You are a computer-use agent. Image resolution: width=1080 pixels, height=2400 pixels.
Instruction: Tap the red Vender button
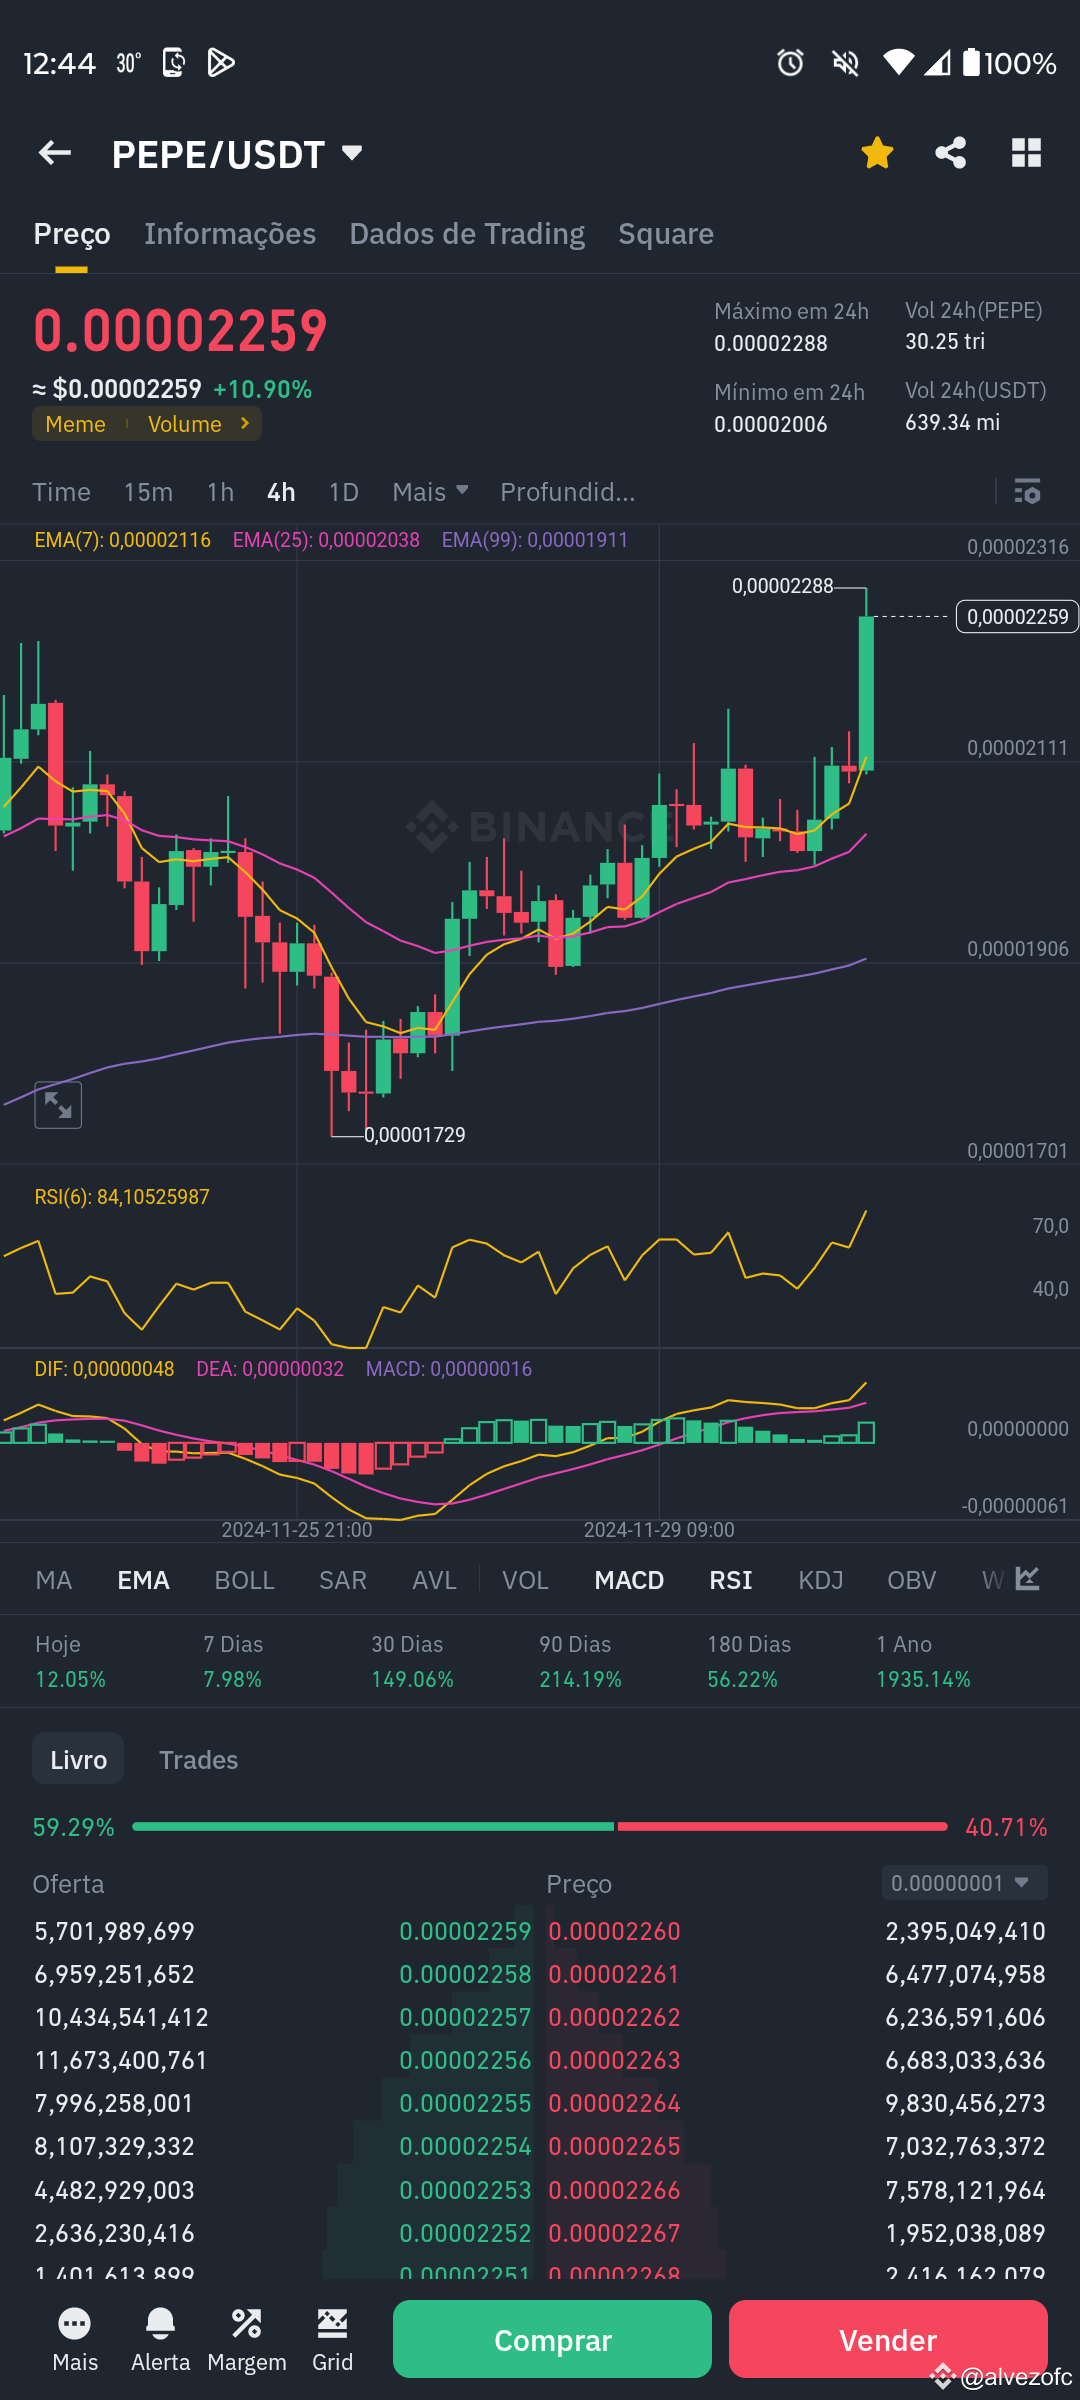(888, 2339)
